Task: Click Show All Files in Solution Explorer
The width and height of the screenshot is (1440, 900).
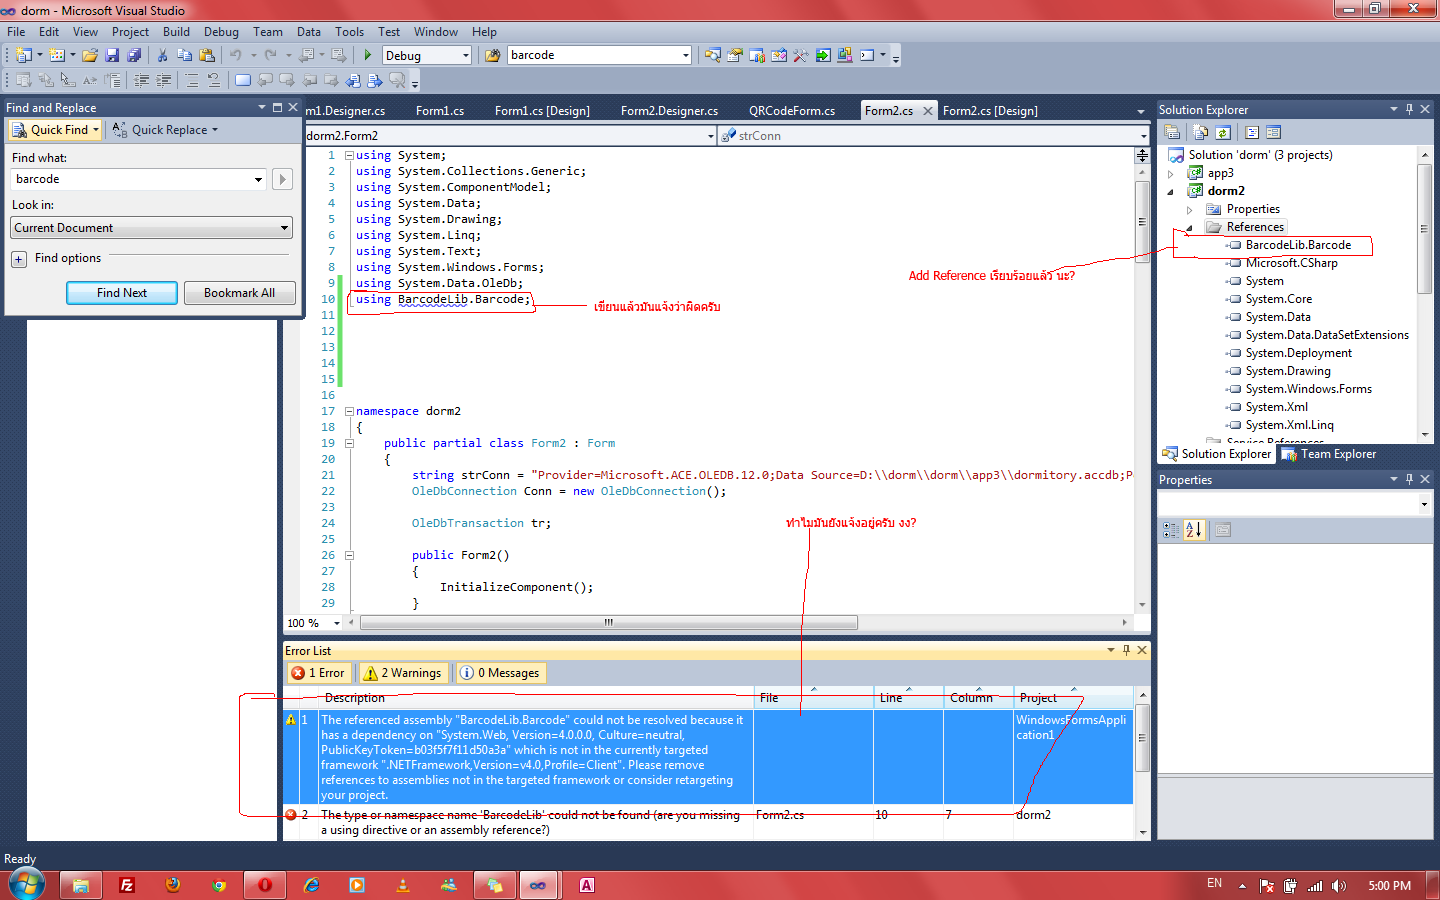Action: (x=1201, y=132)
